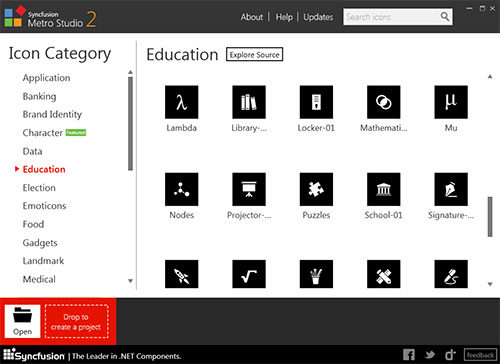Select the School-01 building icon
The height and width of the screenshot is (364, 500).
pos(384,189)
